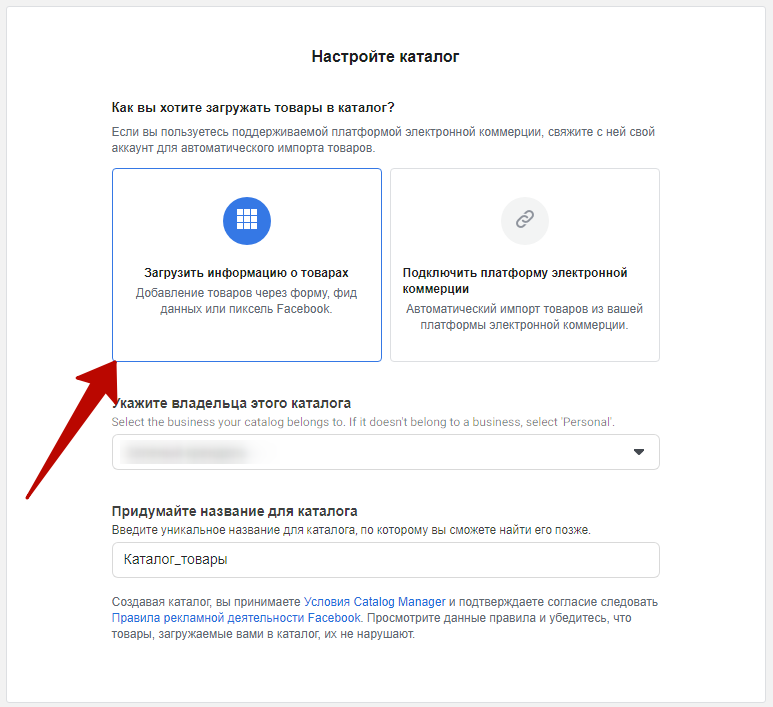Click hint 'Select the business your catalog belongs to'
The width and height of the screenshot is (773, 707).
pyautogui.click(x=229, y=422)
